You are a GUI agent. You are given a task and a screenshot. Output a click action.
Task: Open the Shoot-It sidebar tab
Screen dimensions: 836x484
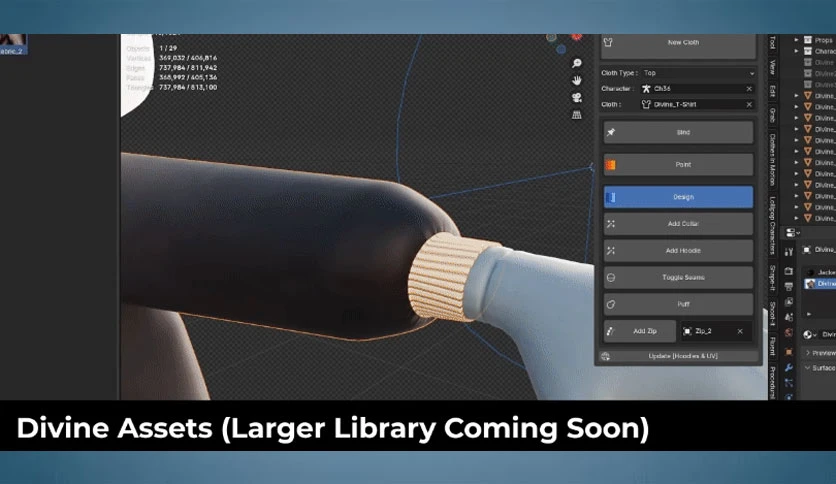tap(772, 313)
